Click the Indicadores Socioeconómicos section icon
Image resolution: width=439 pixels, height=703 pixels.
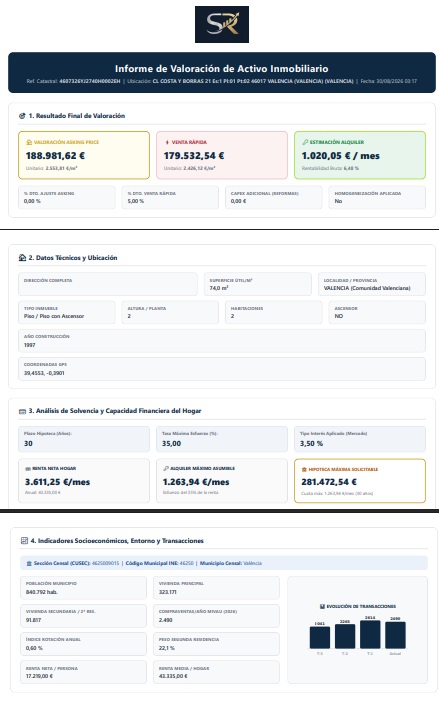click(25, 541)
